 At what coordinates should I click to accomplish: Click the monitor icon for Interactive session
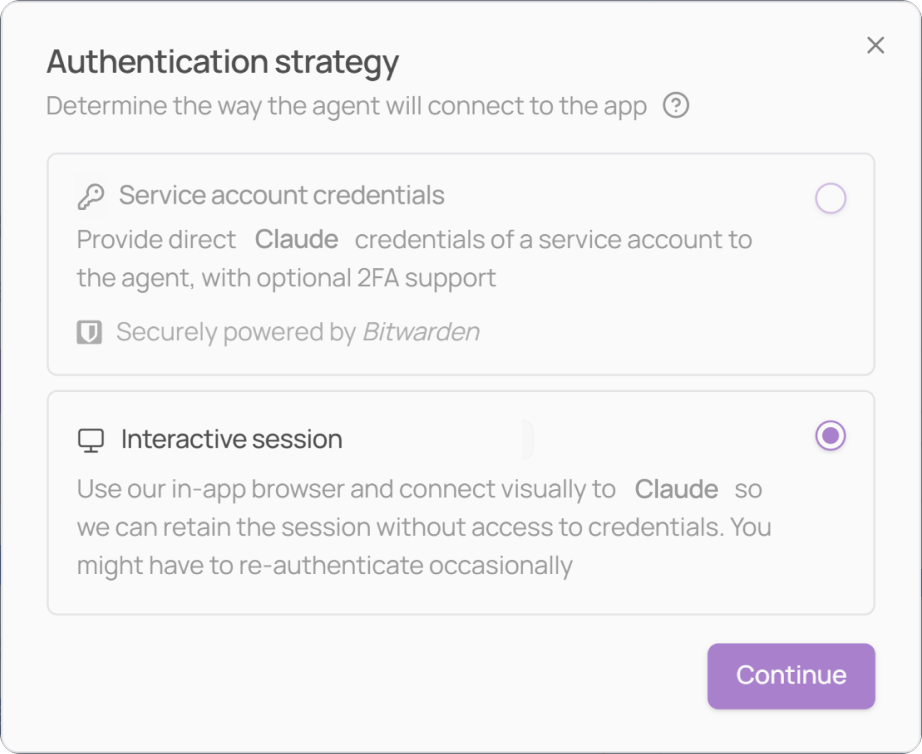coord(91,441)
